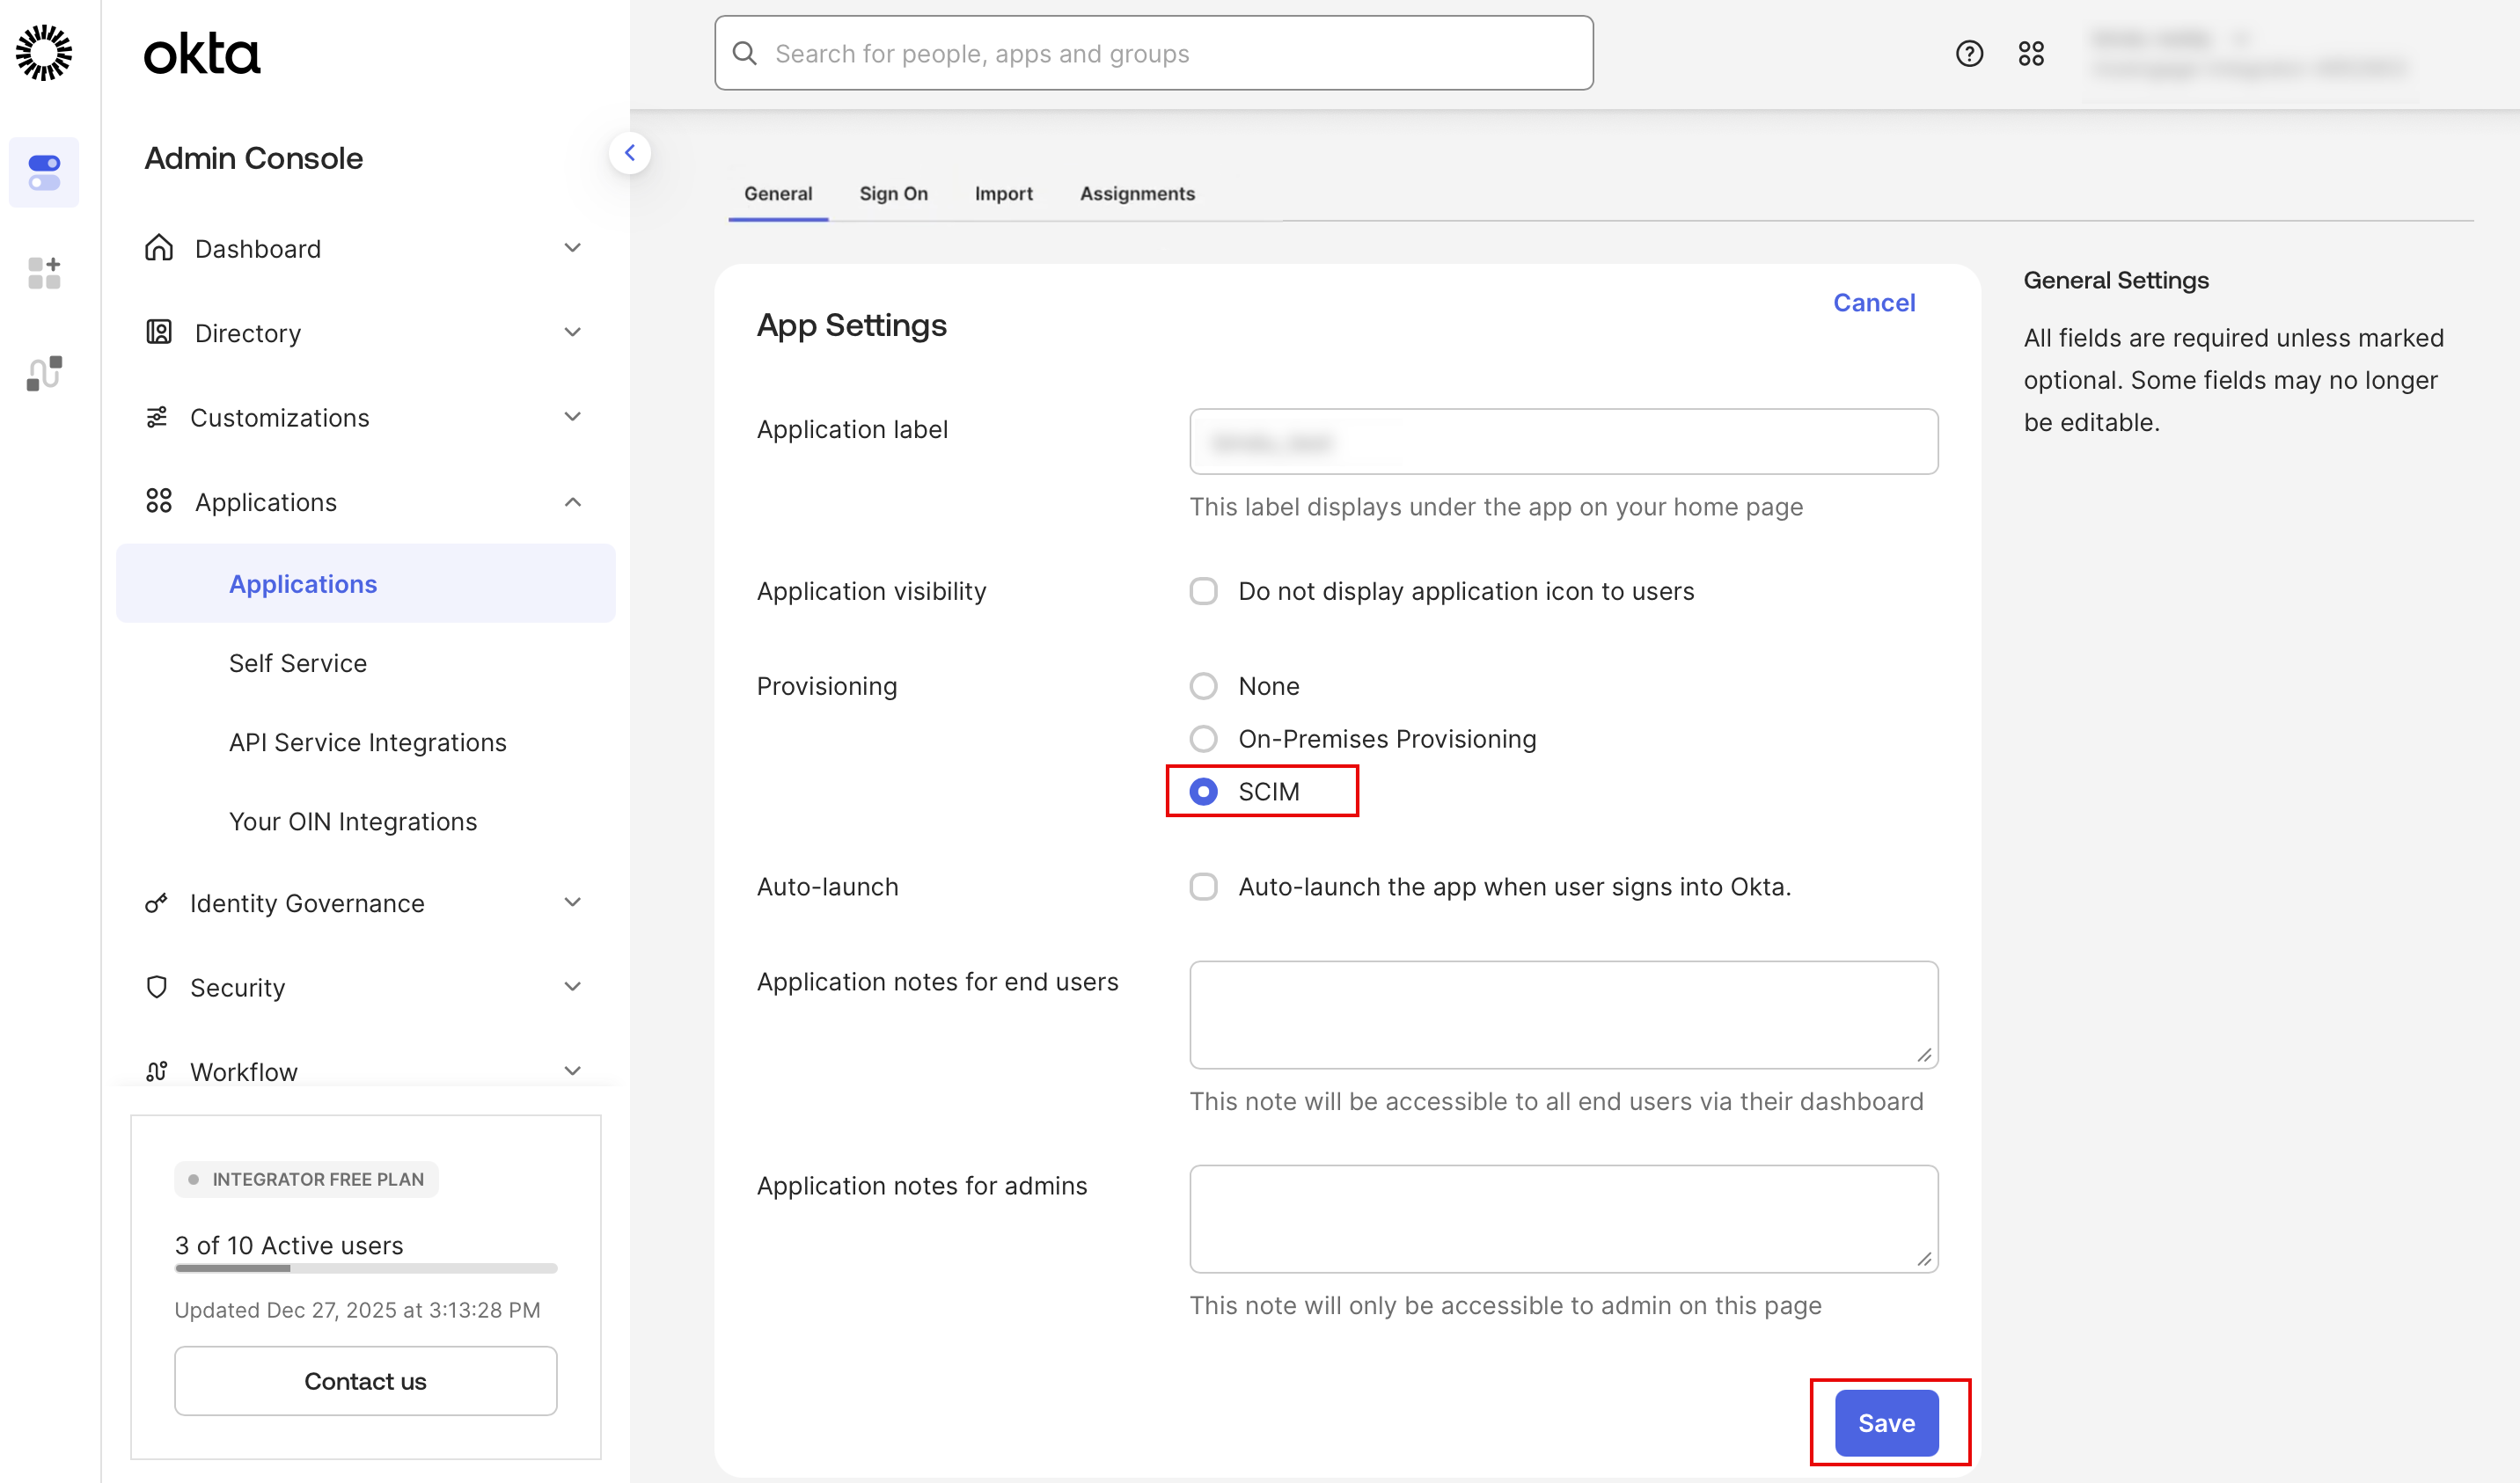This screenshot has width=2520, height=1483.
Task: Click the Okta sunburst logo icon
Action: point(44,53)
